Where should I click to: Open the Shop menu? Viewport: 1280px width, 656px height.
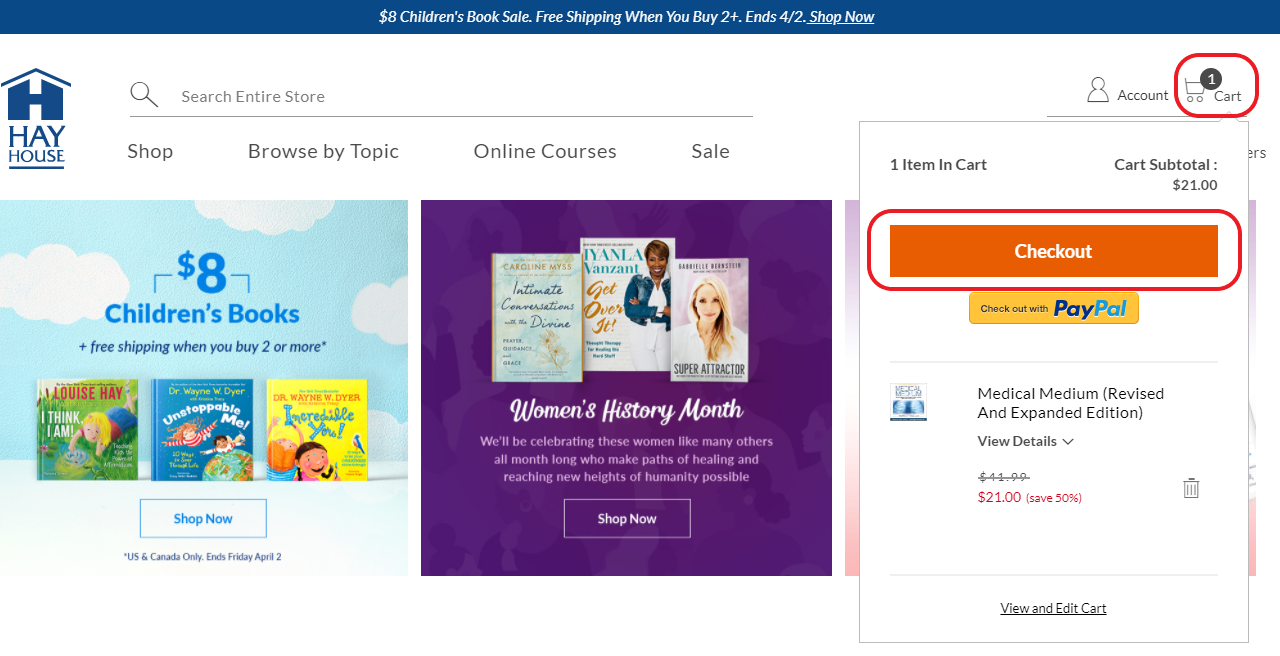pos(150,151)
